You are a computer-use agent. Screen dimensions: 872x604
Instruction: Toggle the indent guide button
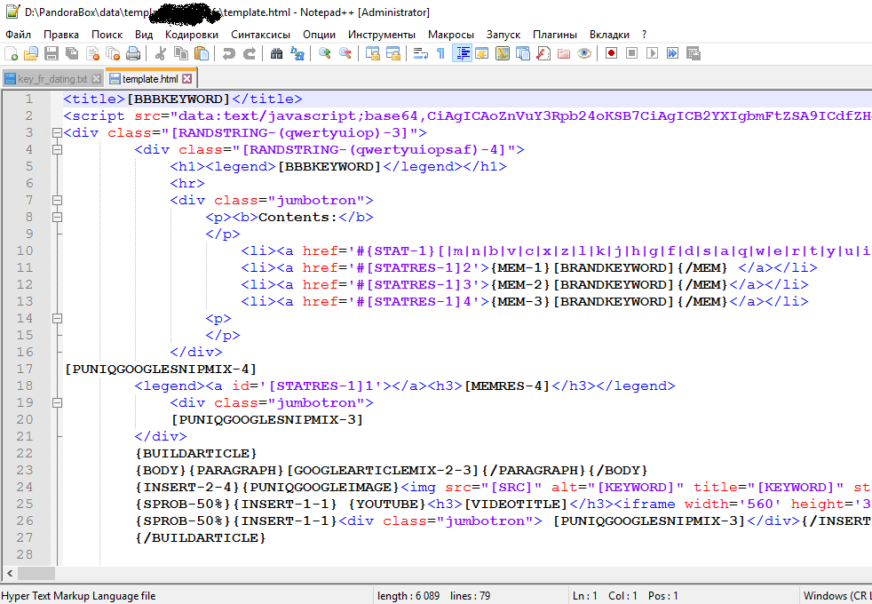(462, 53)
